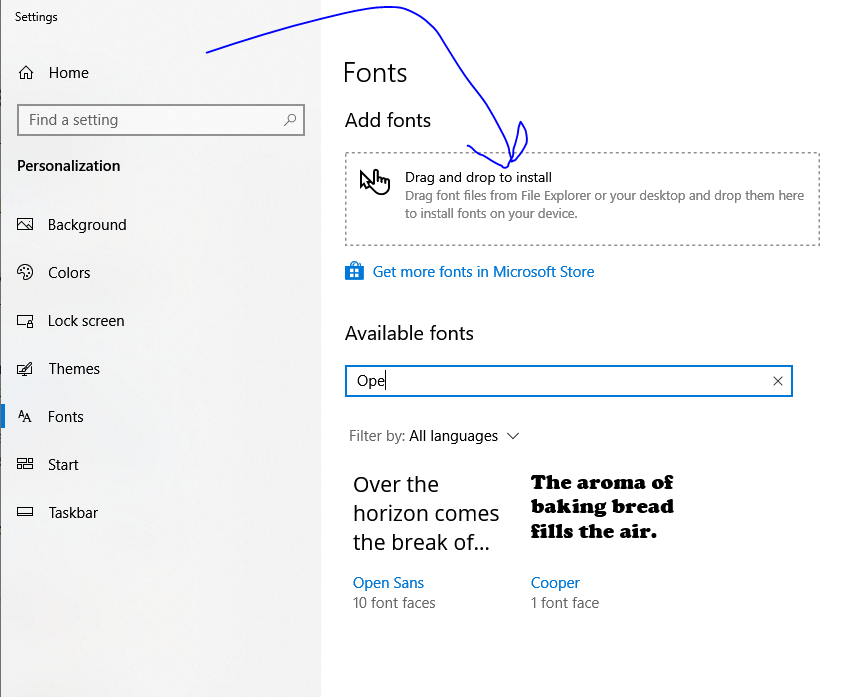
Task: Click the Start tiles icon
Action: click(x=26, y=465)
